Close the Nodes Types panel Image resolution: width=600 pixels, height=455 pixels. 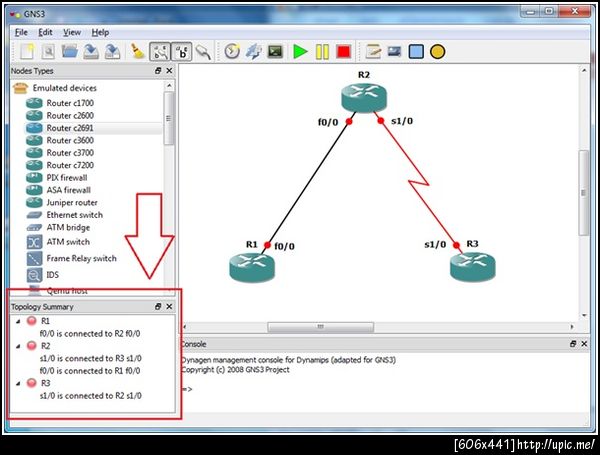[169, 71]
